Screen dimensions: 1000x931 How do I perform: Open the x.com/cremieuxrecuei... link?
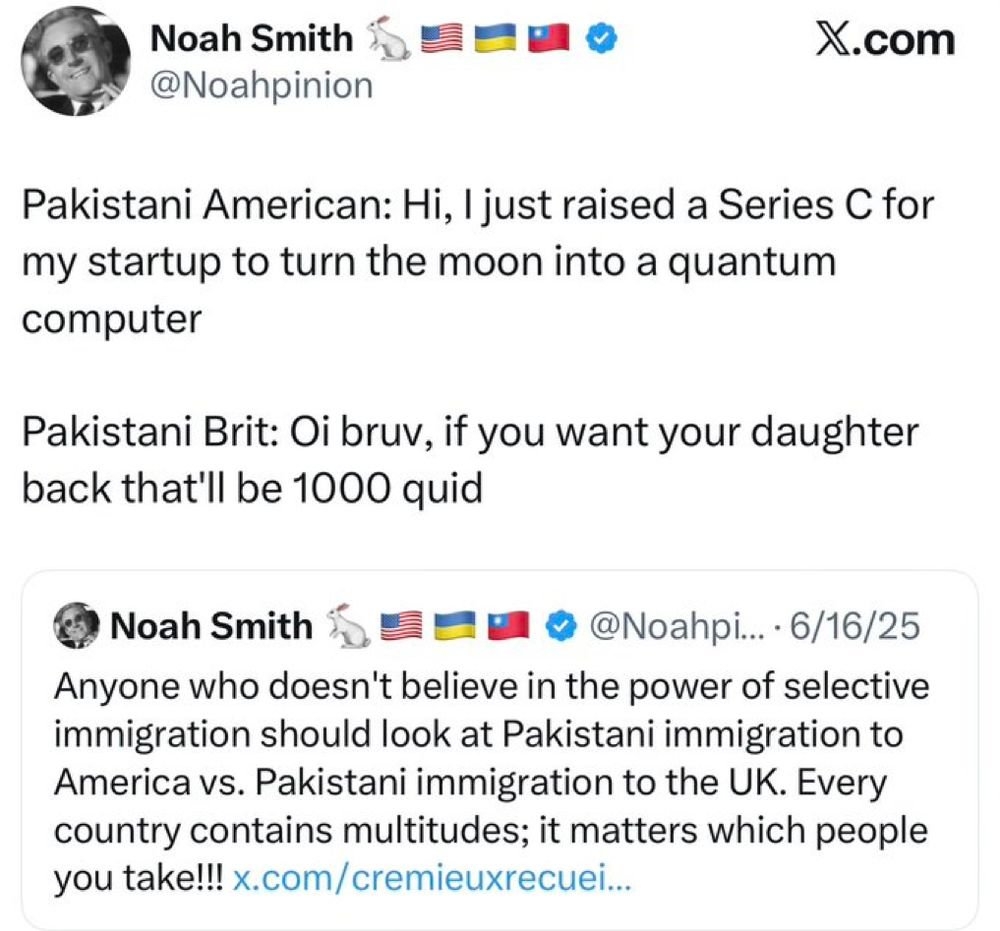tap(432, 881)
